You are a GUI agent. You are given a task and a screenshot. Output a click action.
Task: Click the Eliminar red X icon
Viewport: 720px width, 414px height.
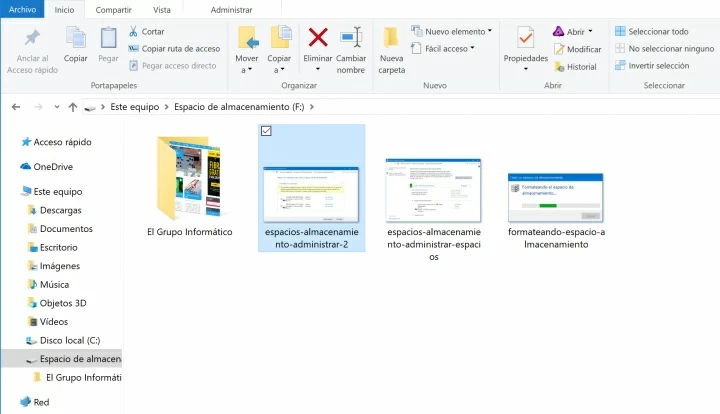coord(318,38)
